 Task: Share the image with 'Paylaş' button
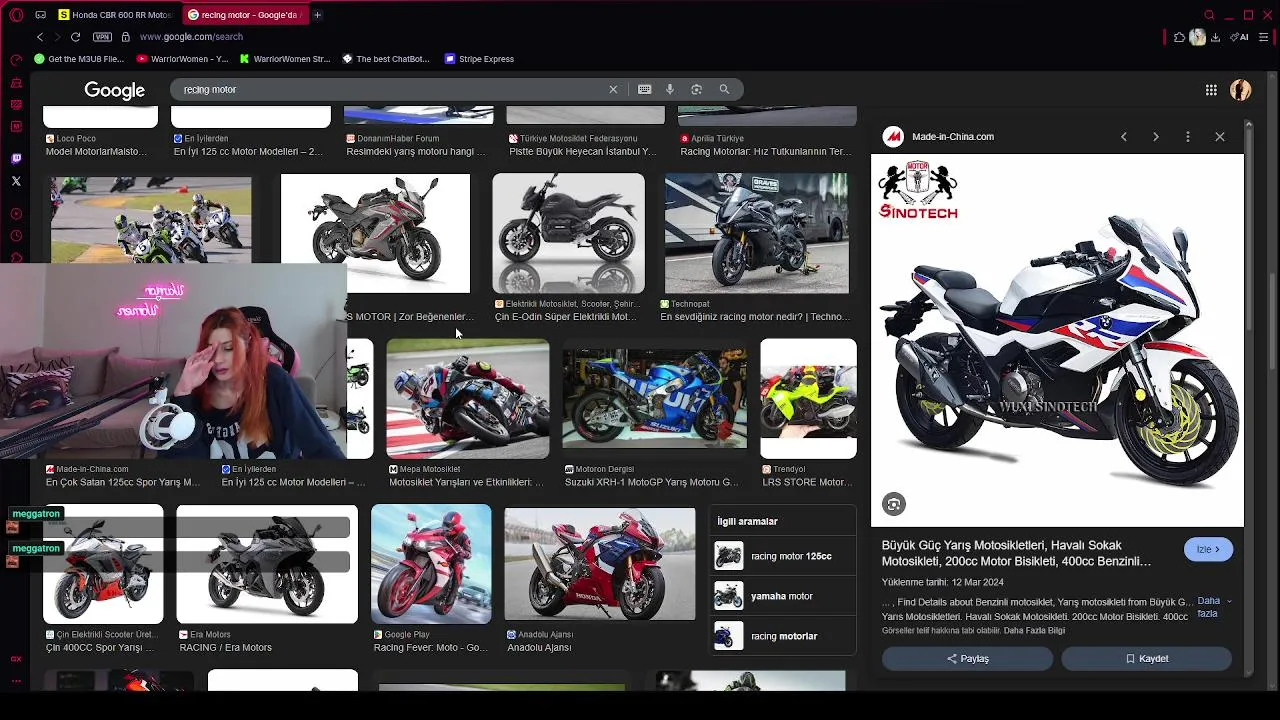tap(967, 658)
